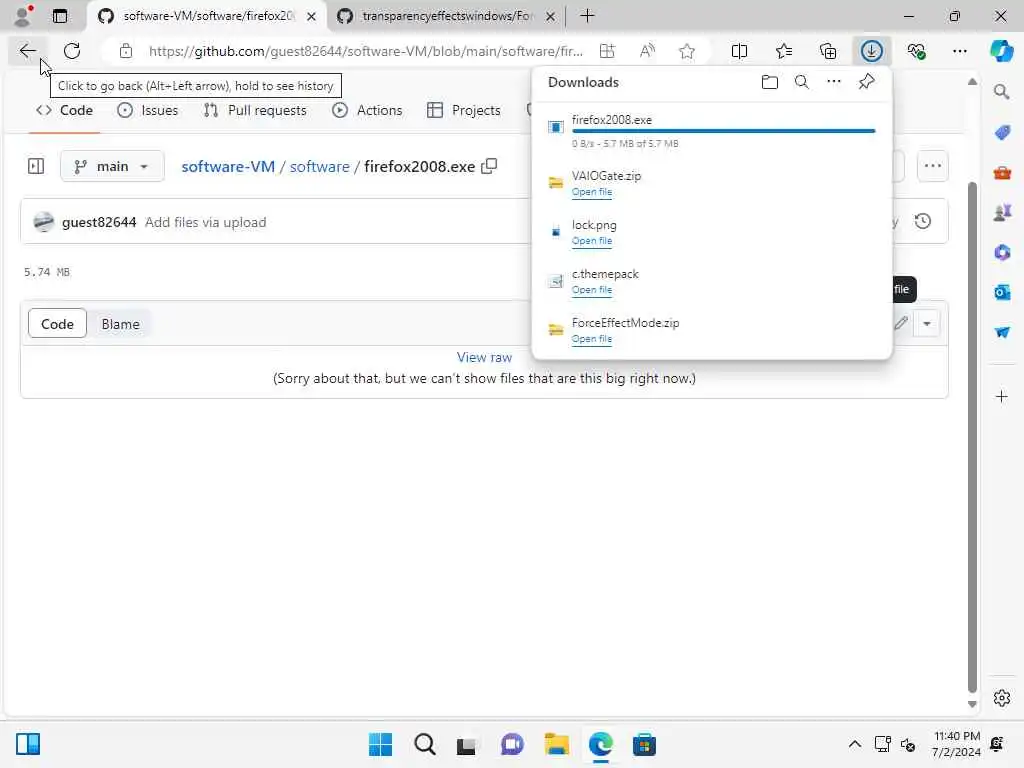Add page to favorites with star icon
The height and width of the screenshot is (768, 1024).
686,51
